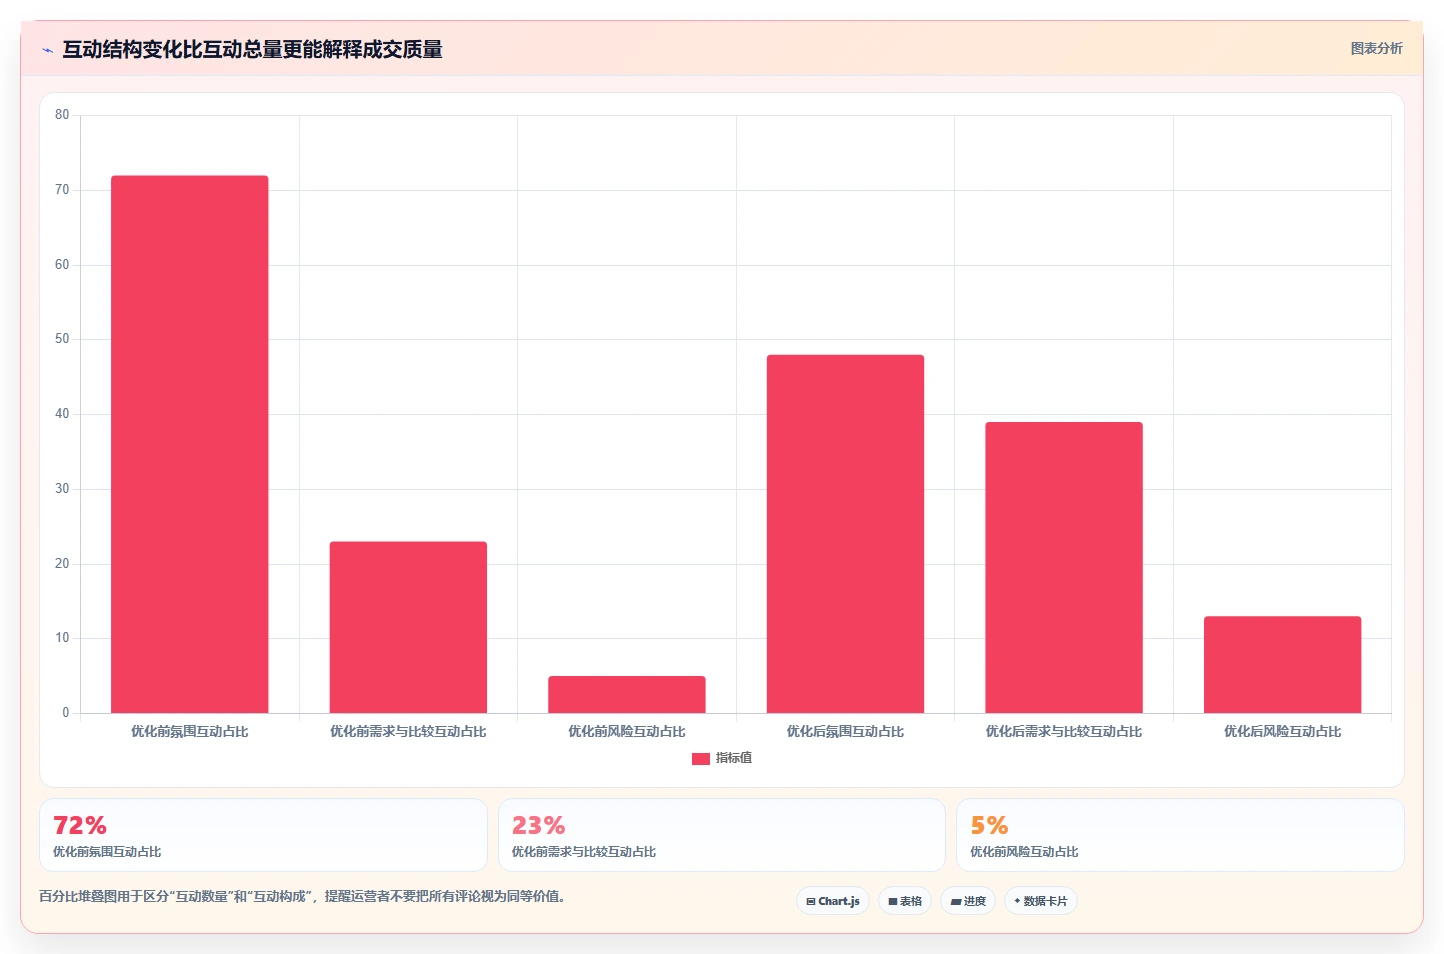Click the chart title 互动结构变化比互动总量更能解释成交质量
The height and width of the screenshot is (954, 1444).
coord(253,50)
